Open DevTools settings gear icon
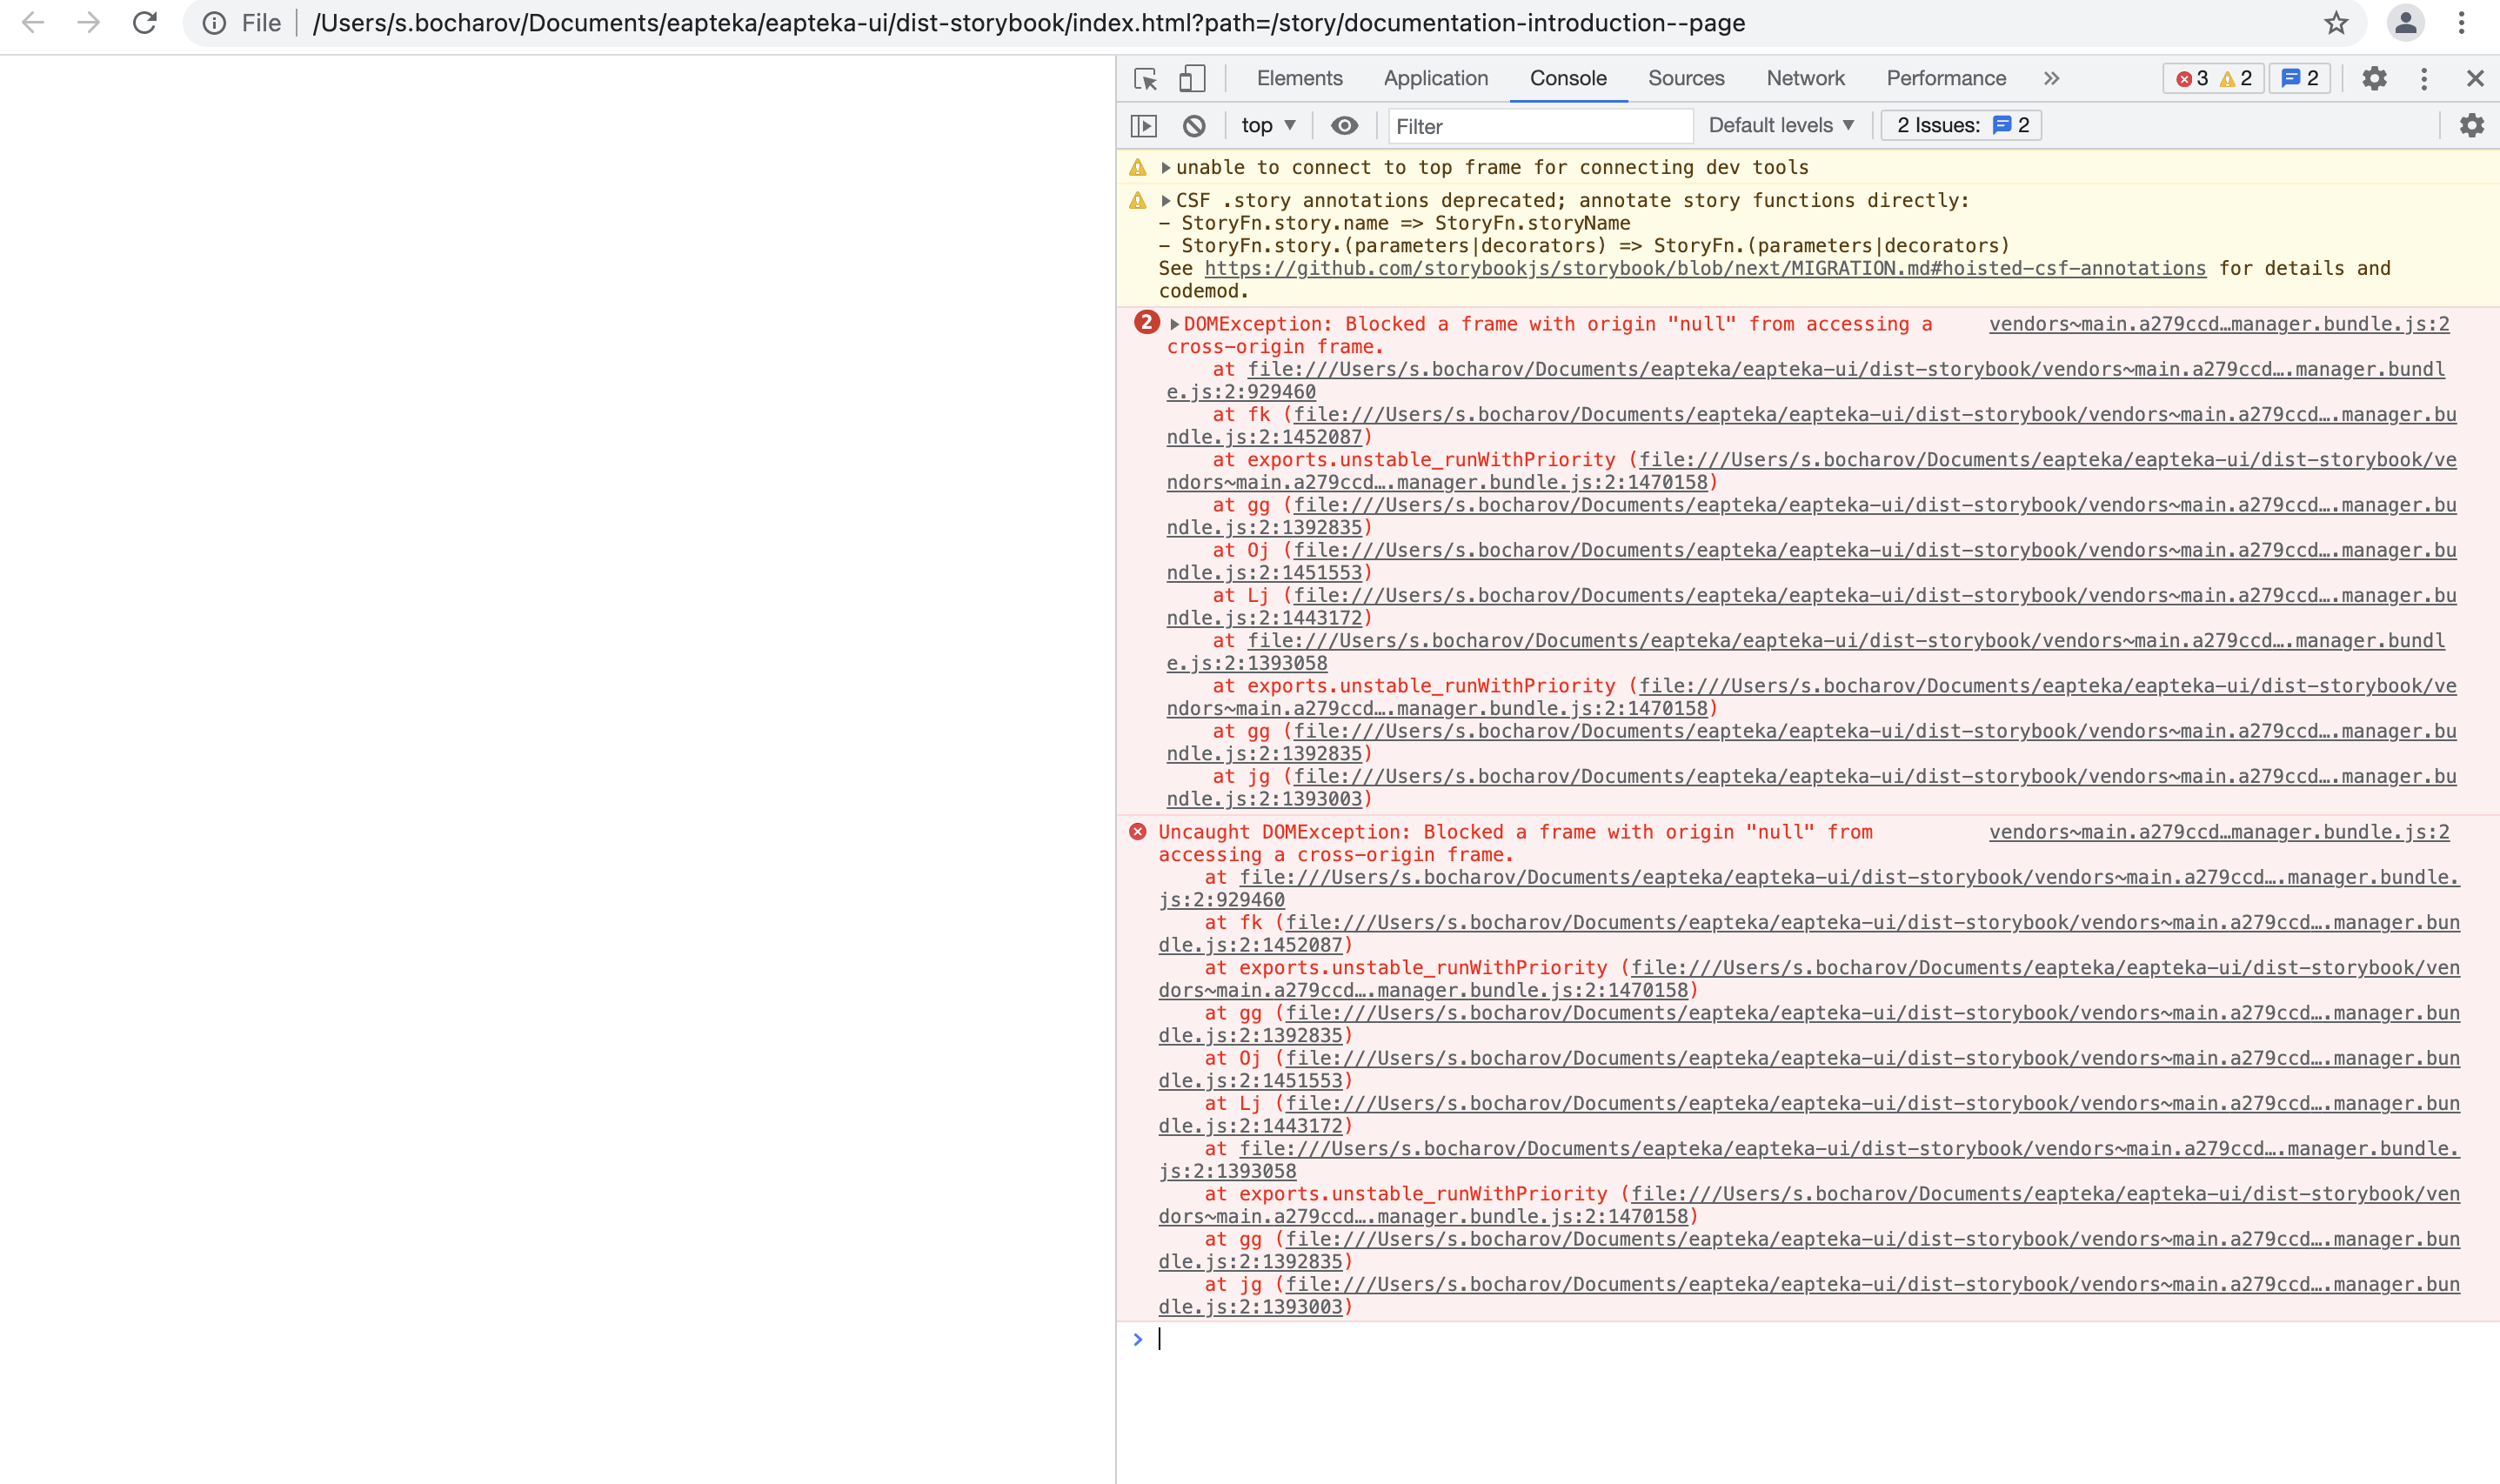This screenshot has width=2500, height=1484. pyautogui.click(x=2374, y=79)
